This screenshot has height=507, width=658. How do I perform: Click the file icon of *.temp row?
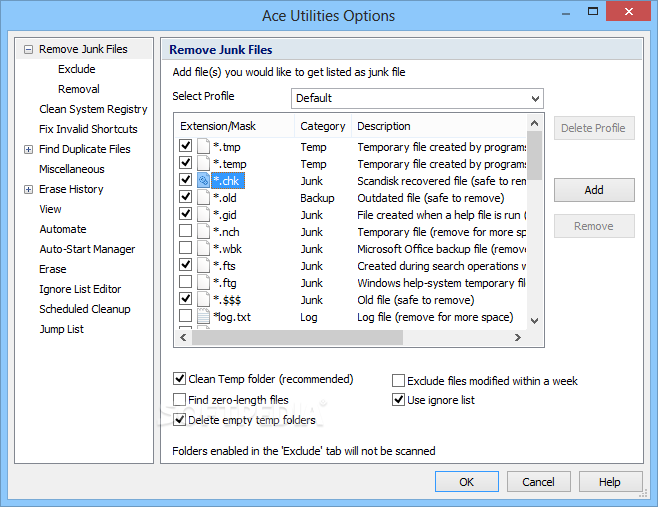click(x=204, y=163)
